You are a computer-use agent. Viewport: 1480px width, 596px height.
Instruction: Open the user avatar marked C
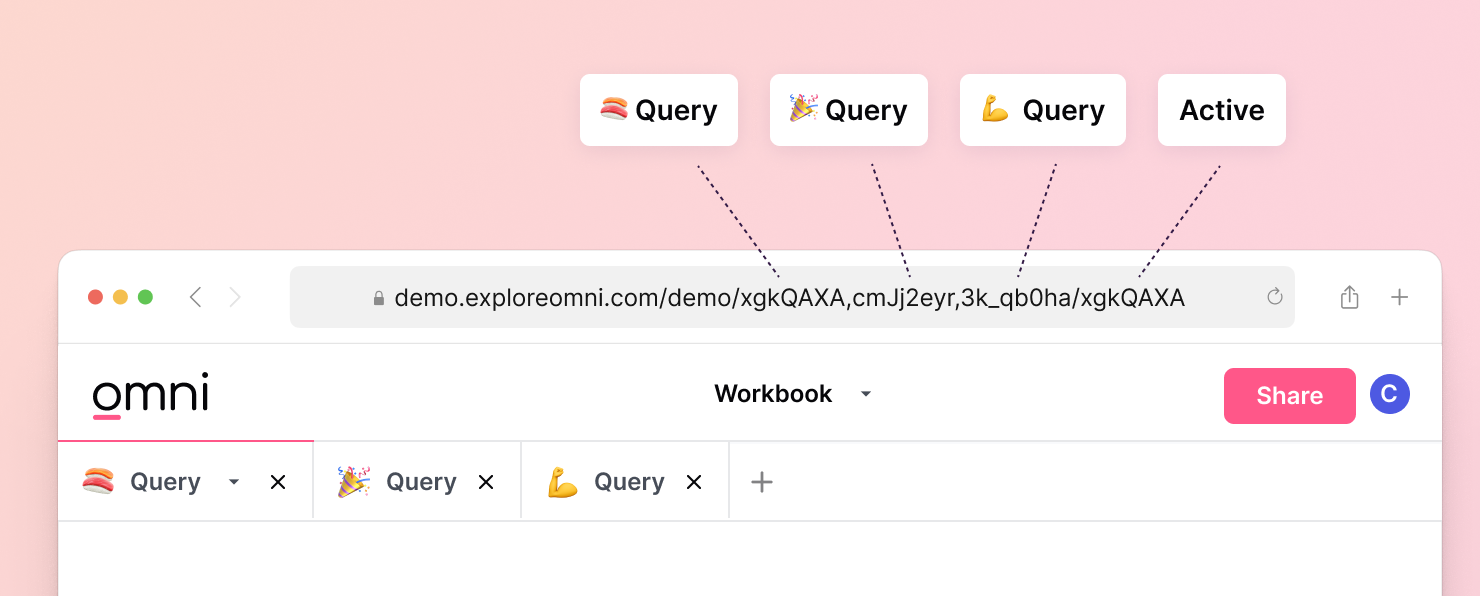point(1390,394)
